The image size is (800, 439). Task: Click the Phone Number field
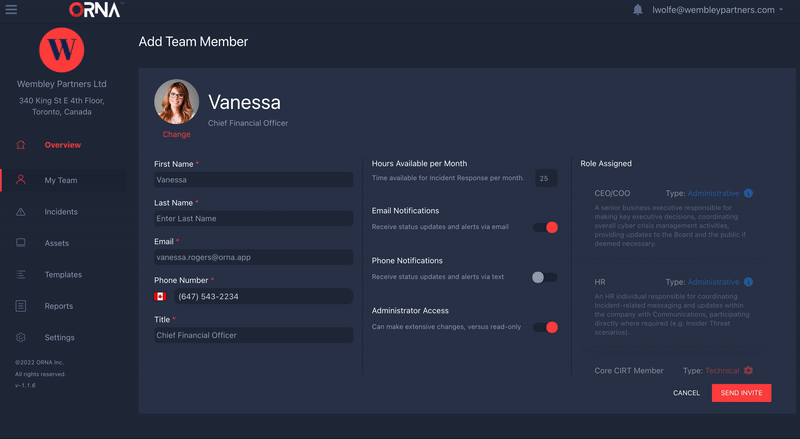point(263,297)
